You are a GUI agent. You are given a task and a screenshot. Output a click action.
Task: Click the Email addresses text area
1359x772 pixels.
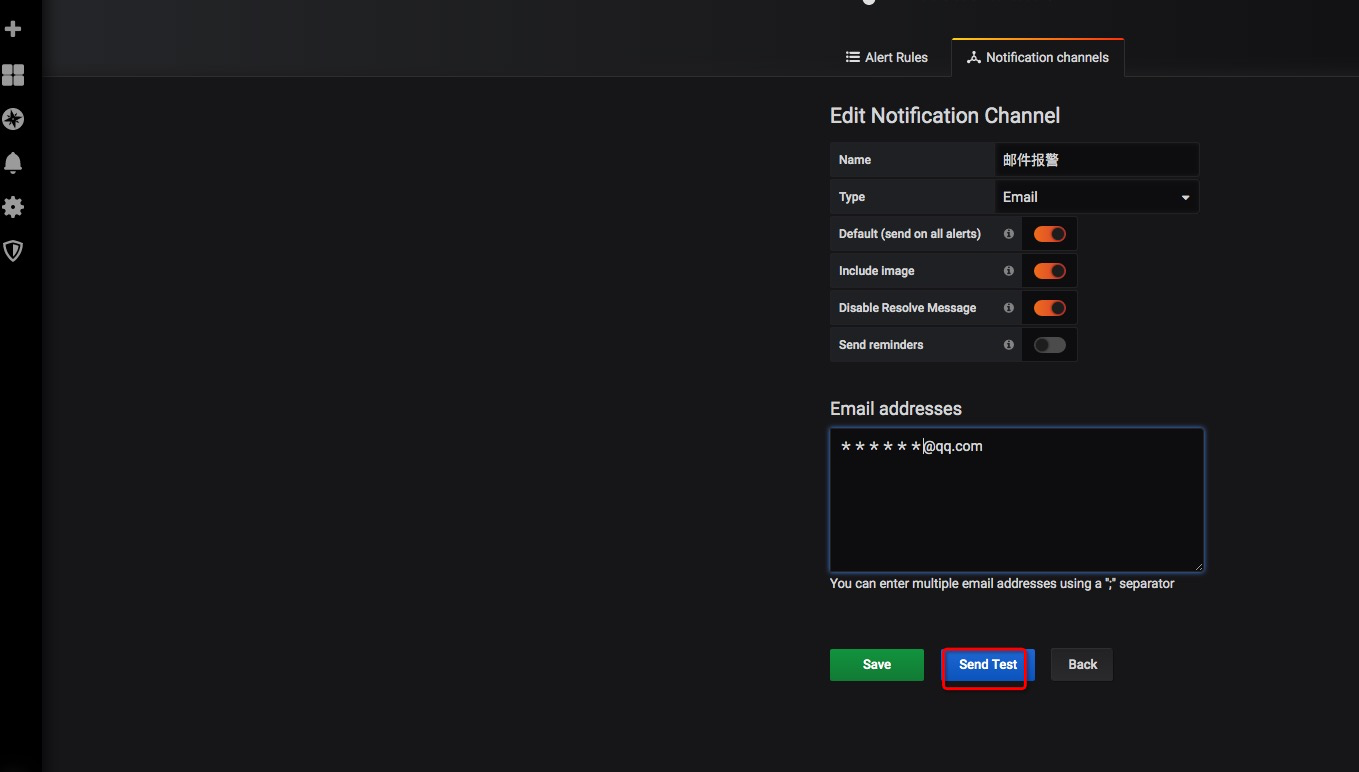click(1016, 500)
